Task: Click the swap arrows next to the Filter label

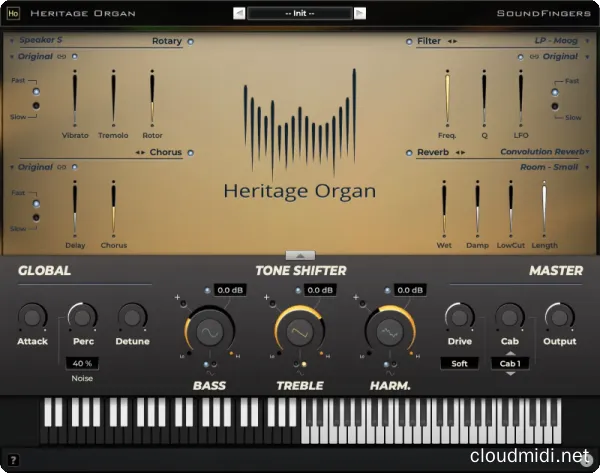Action: pos(452,41)
